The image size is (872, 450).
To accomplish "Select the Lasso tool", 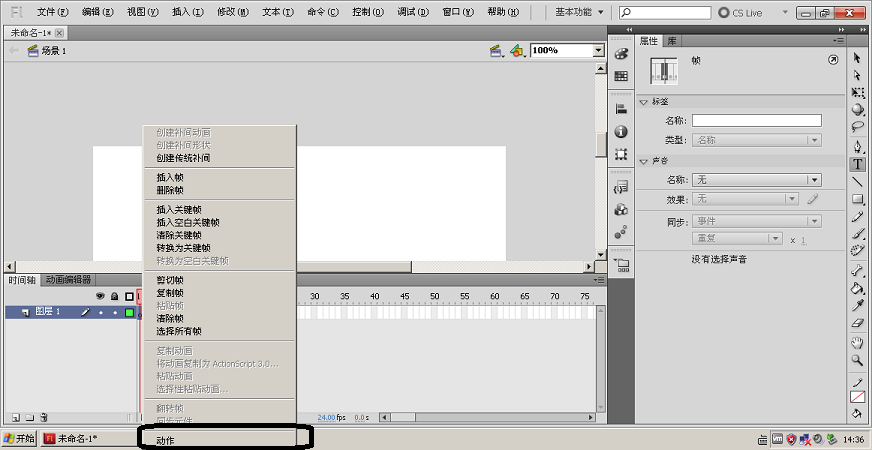I will point(857,127).
